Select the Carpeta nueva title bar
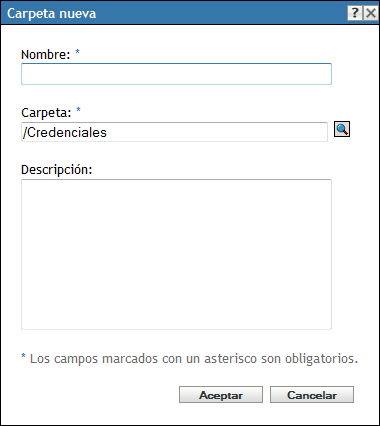Image resolution: width=380 pixels, height=426 pixels. (190, 14)
